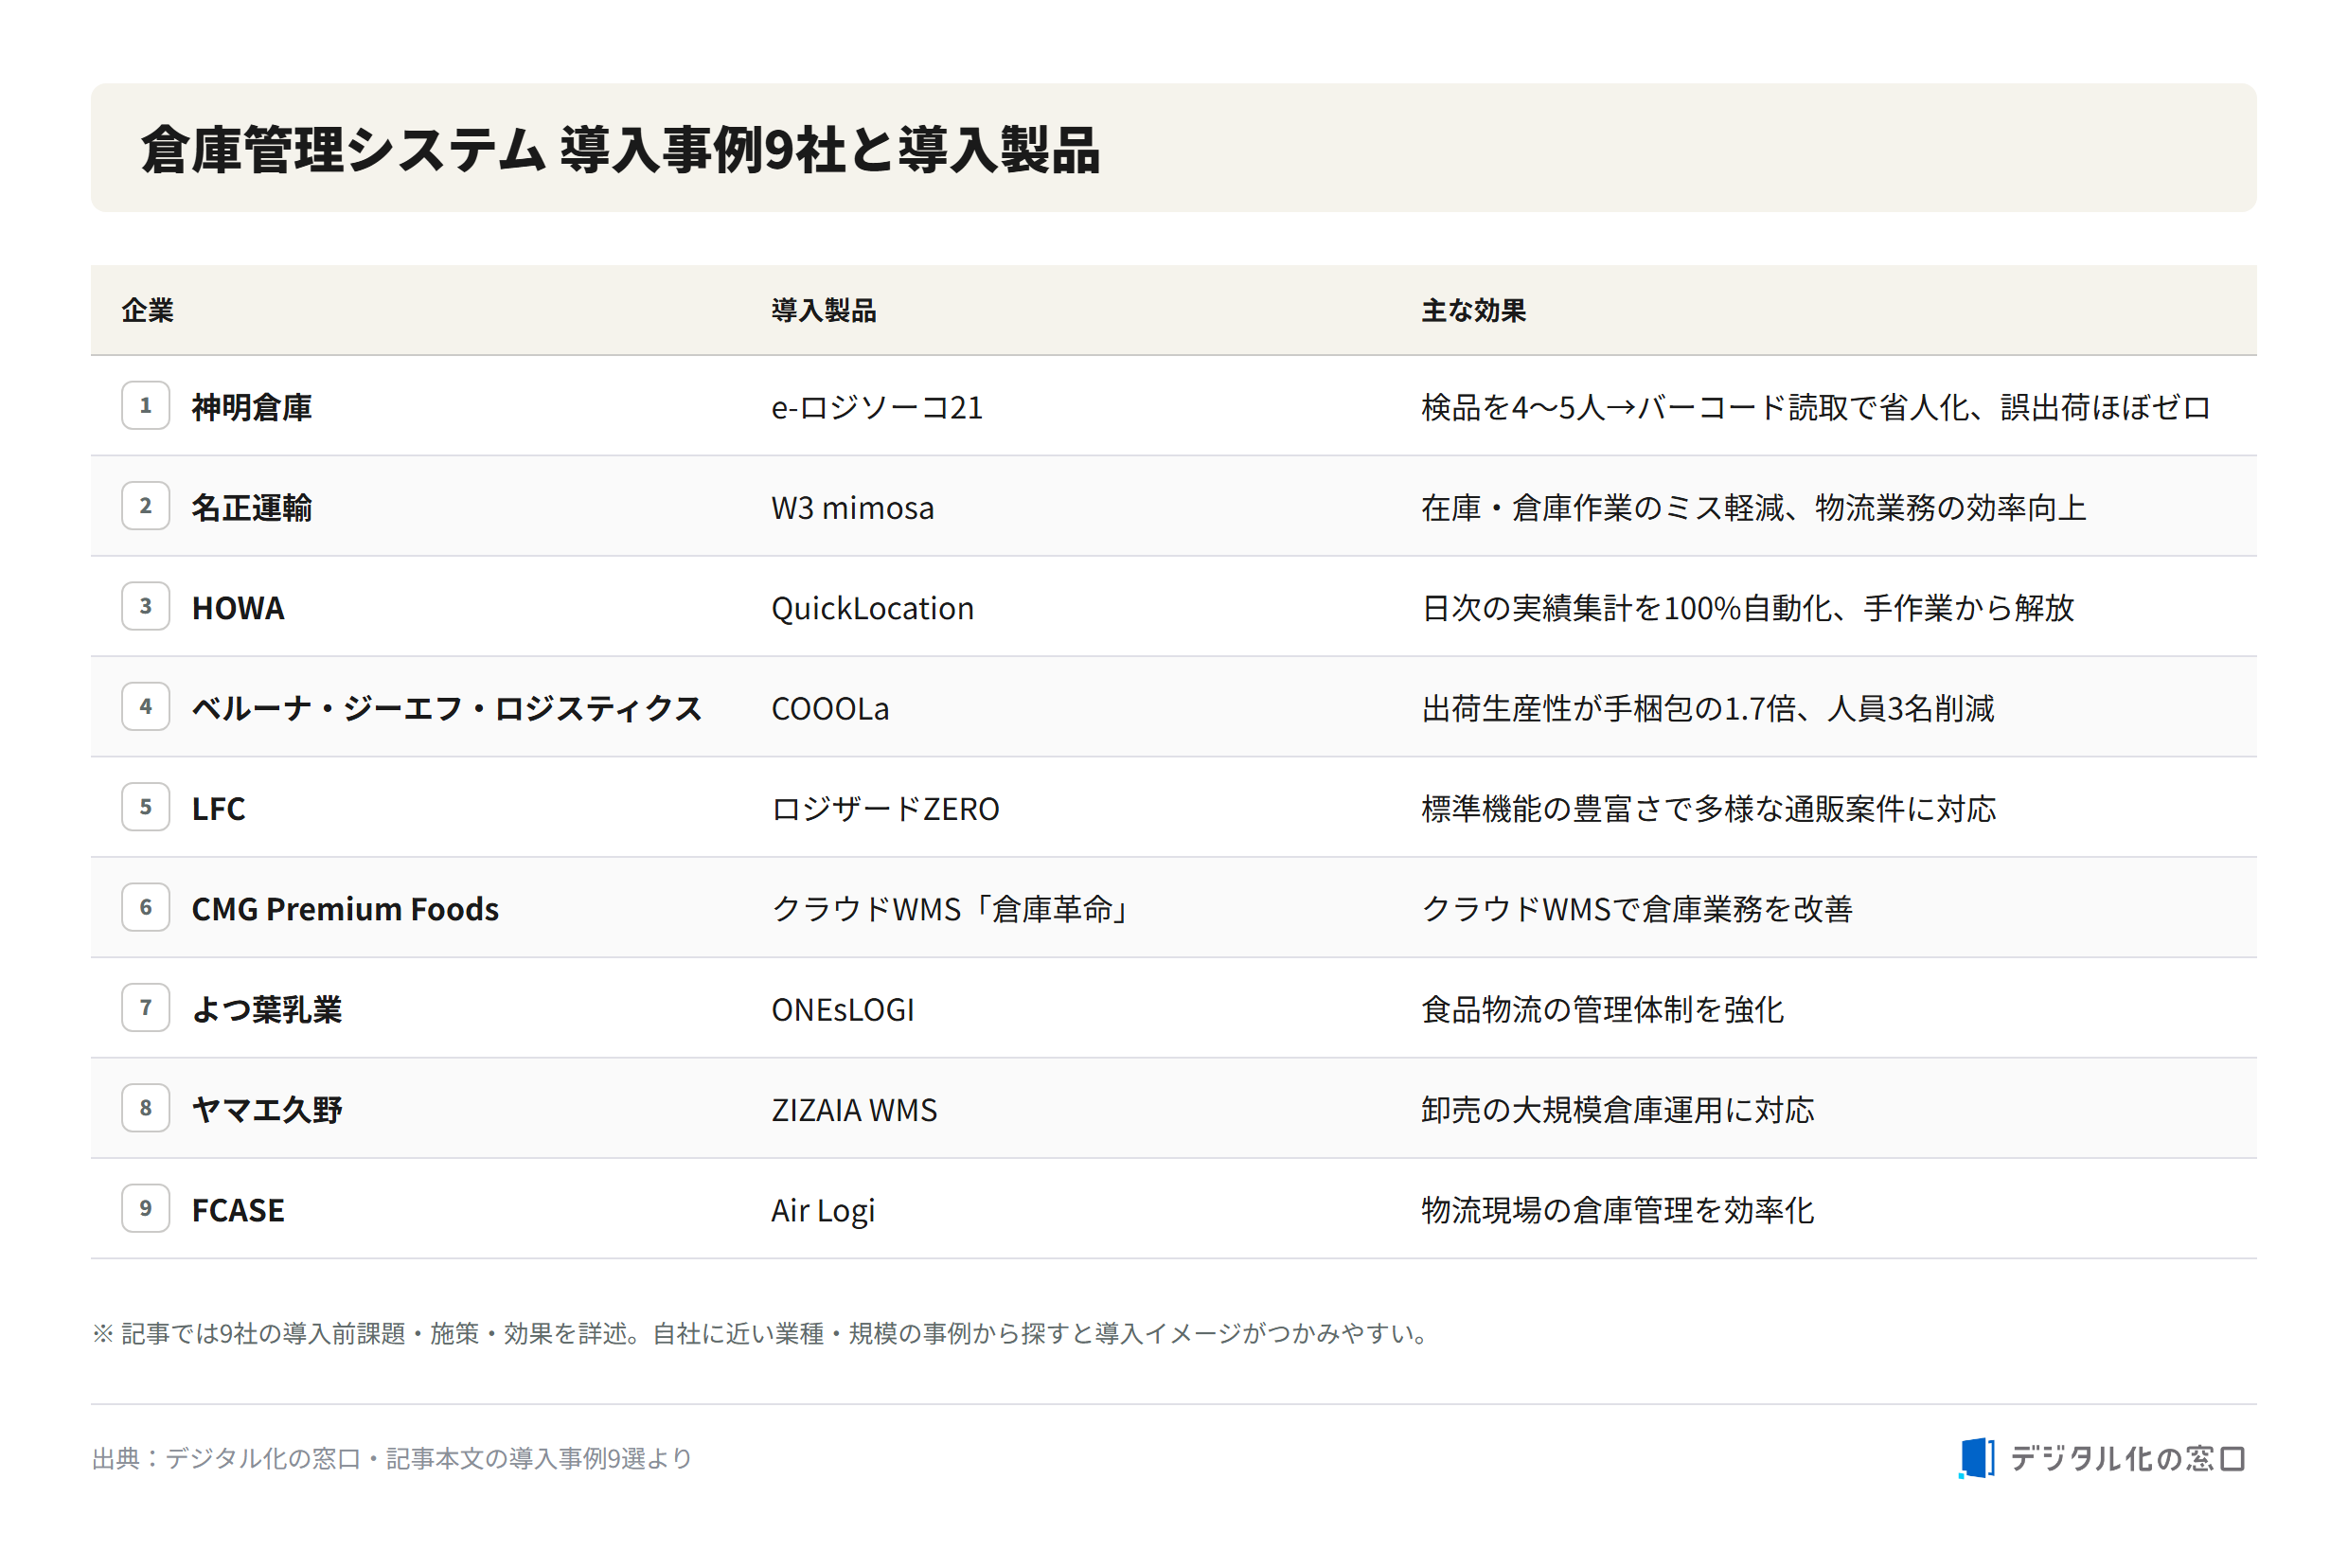Click the company name CMG Premium Foods

(345, 909)
